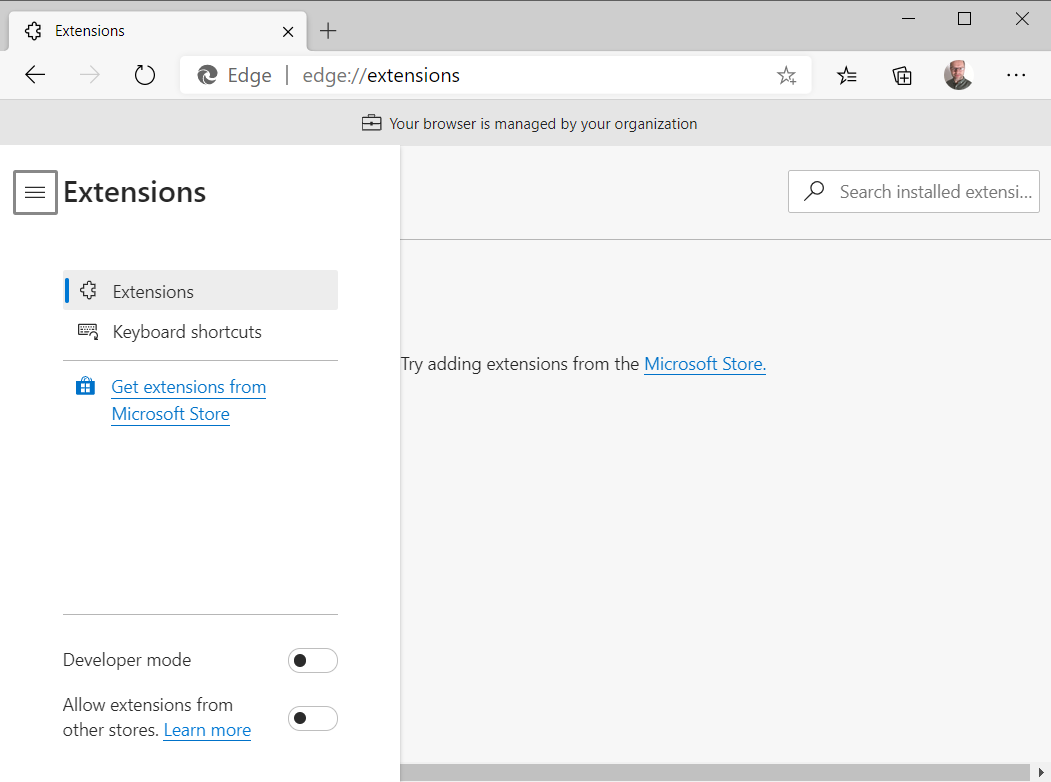Toggle Allow extensions from other stores
Screen dimensions: 1051x782
(312, 718)
